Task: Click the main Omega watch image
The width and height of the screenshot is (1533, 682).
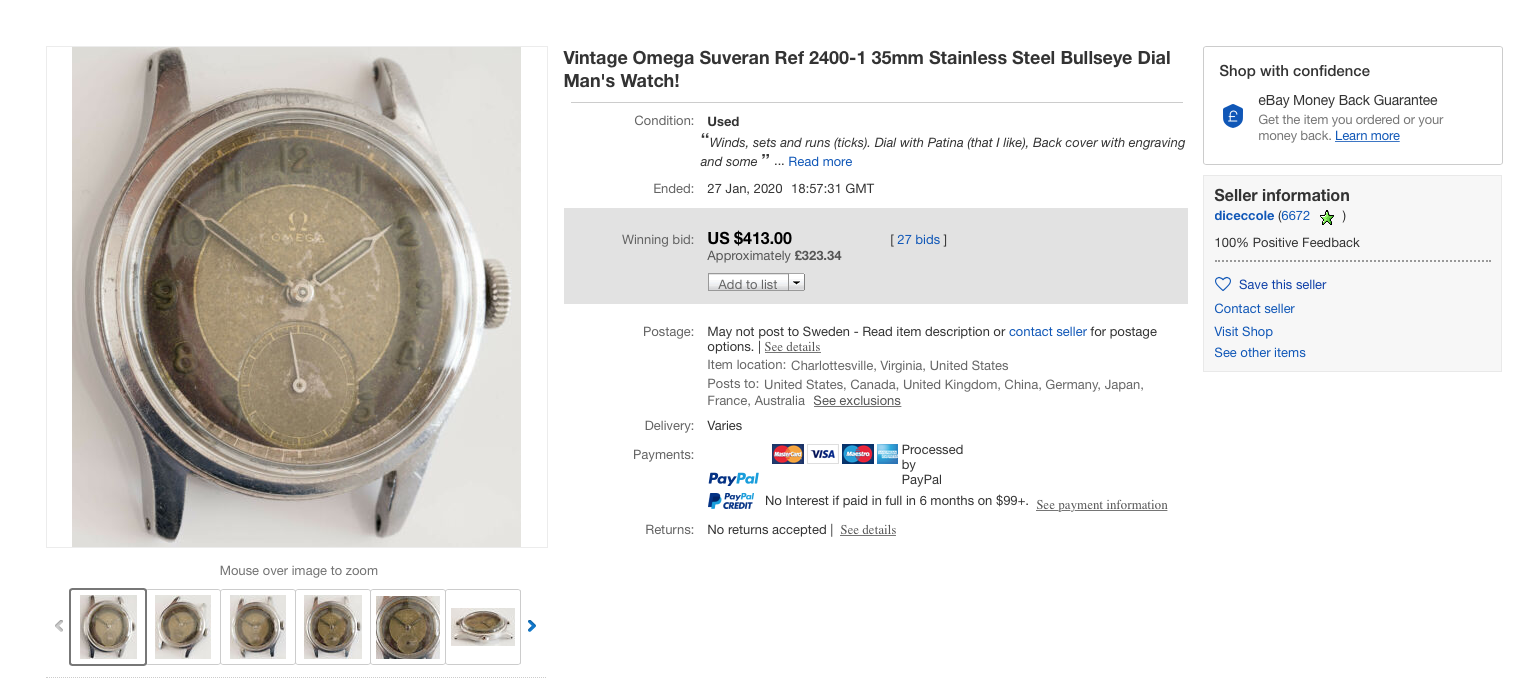Action: pos(296,297)
